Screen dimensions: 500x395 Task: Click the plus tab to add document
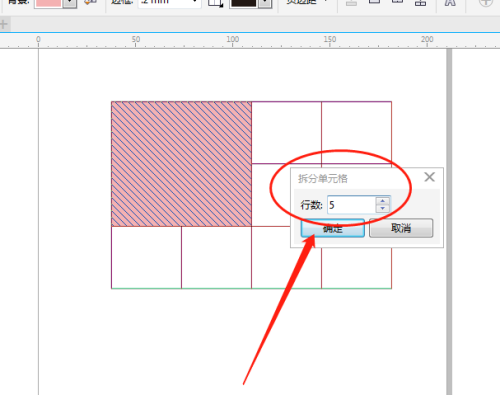(4, 24)
